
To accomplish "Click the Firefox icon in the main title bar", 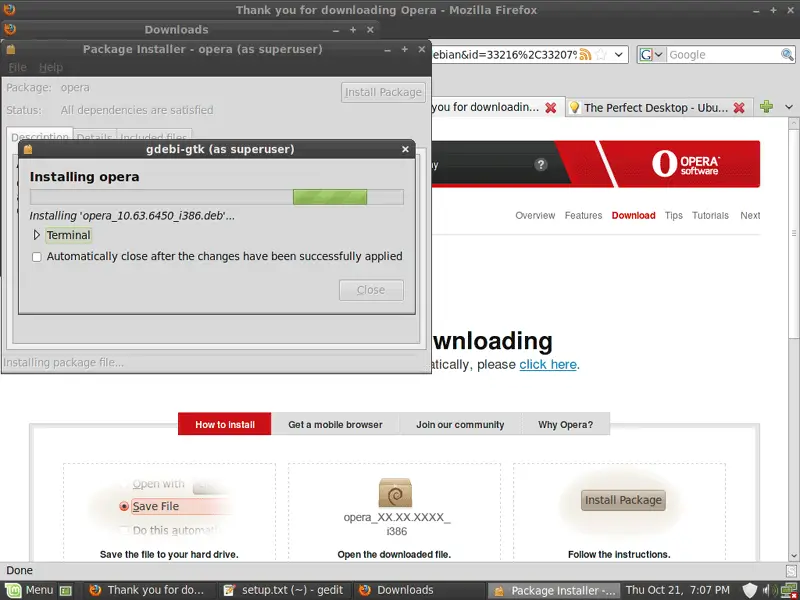I will click(9, 9).
